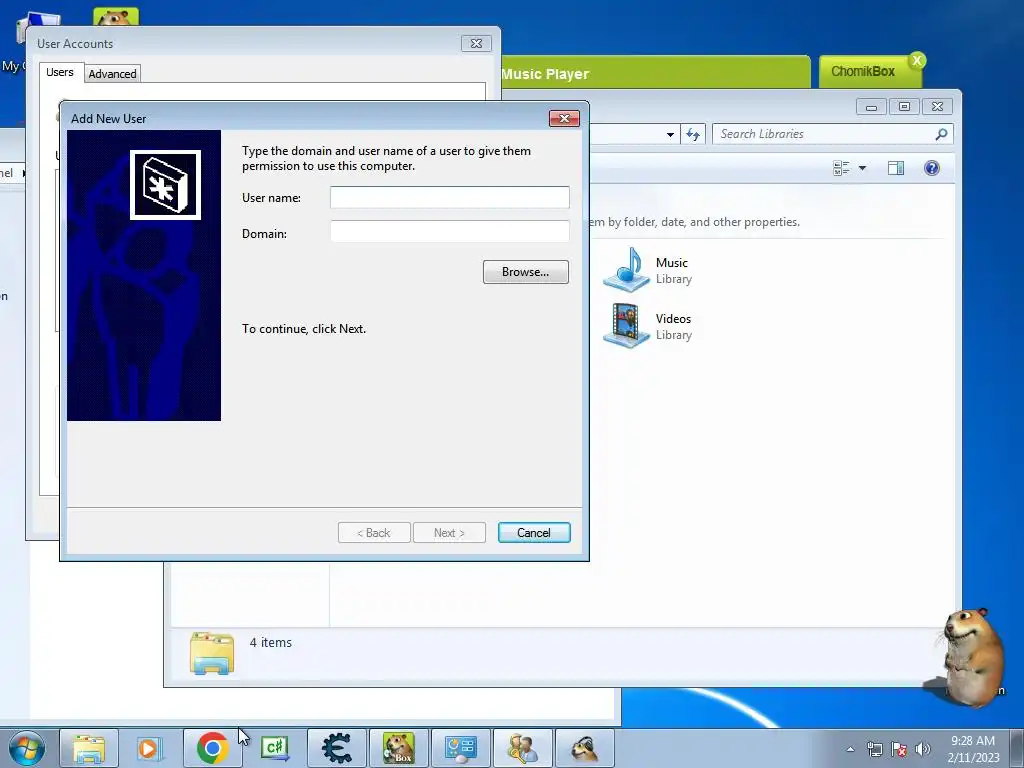
Task: Click the hamster mascot on the desktop
Action: point(973,656)
